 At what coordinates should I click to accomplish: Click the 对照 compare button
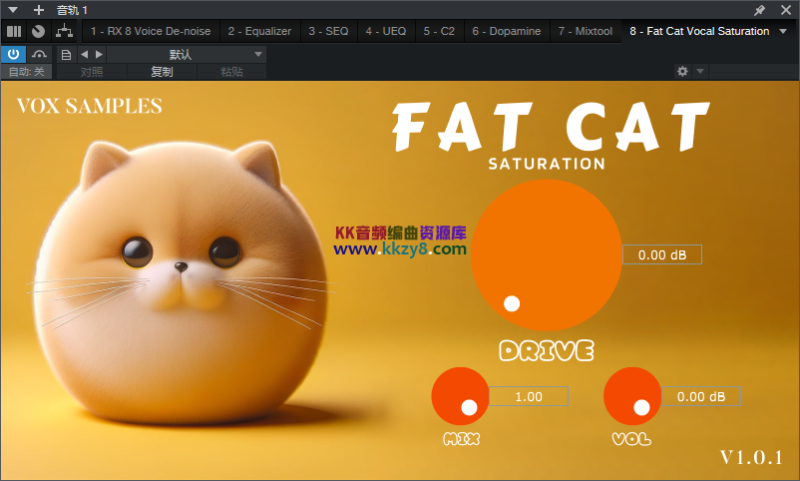(x=91, y=72)
